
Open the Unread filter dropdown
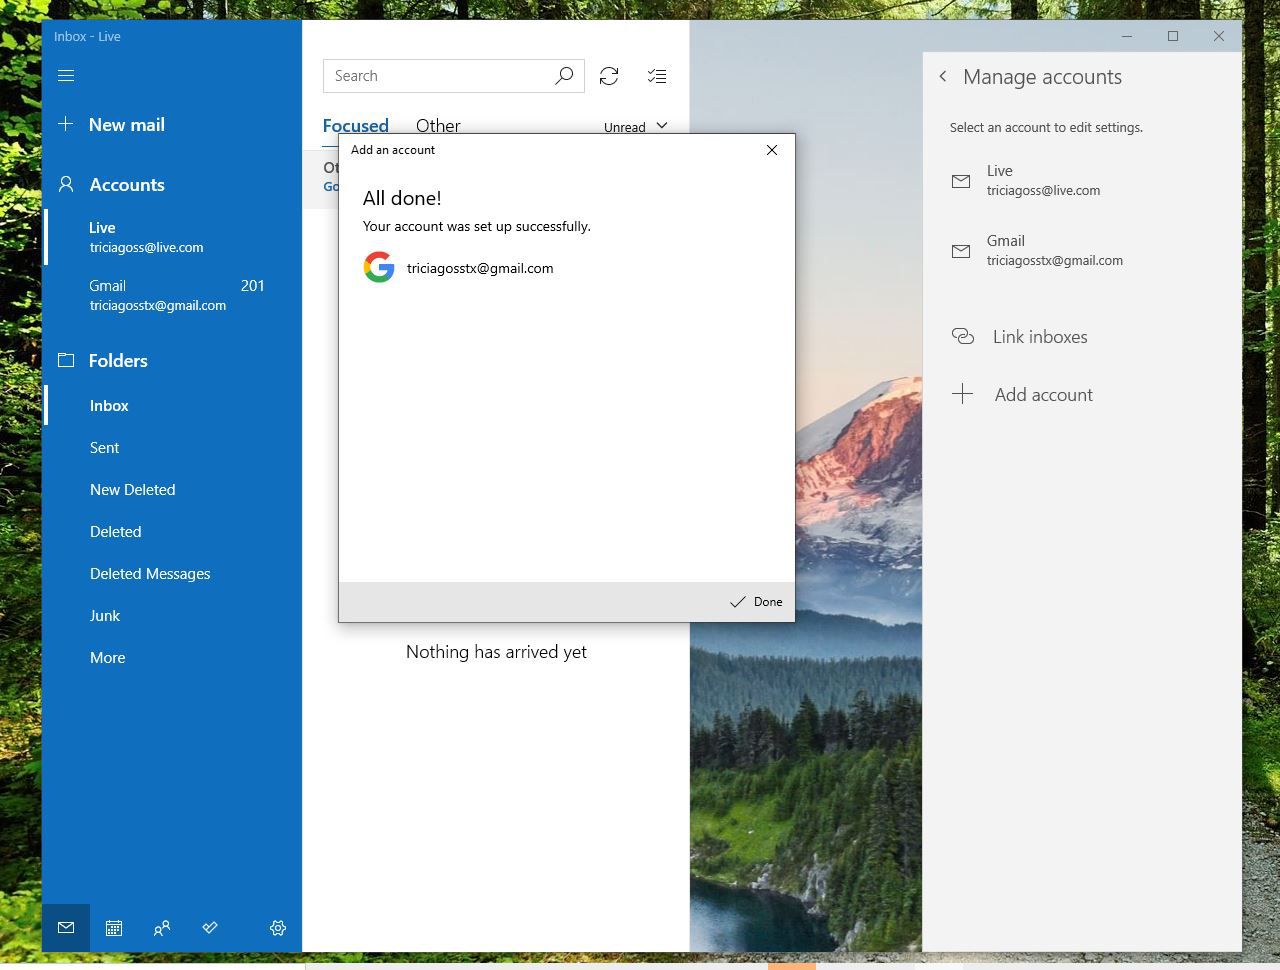636,127
